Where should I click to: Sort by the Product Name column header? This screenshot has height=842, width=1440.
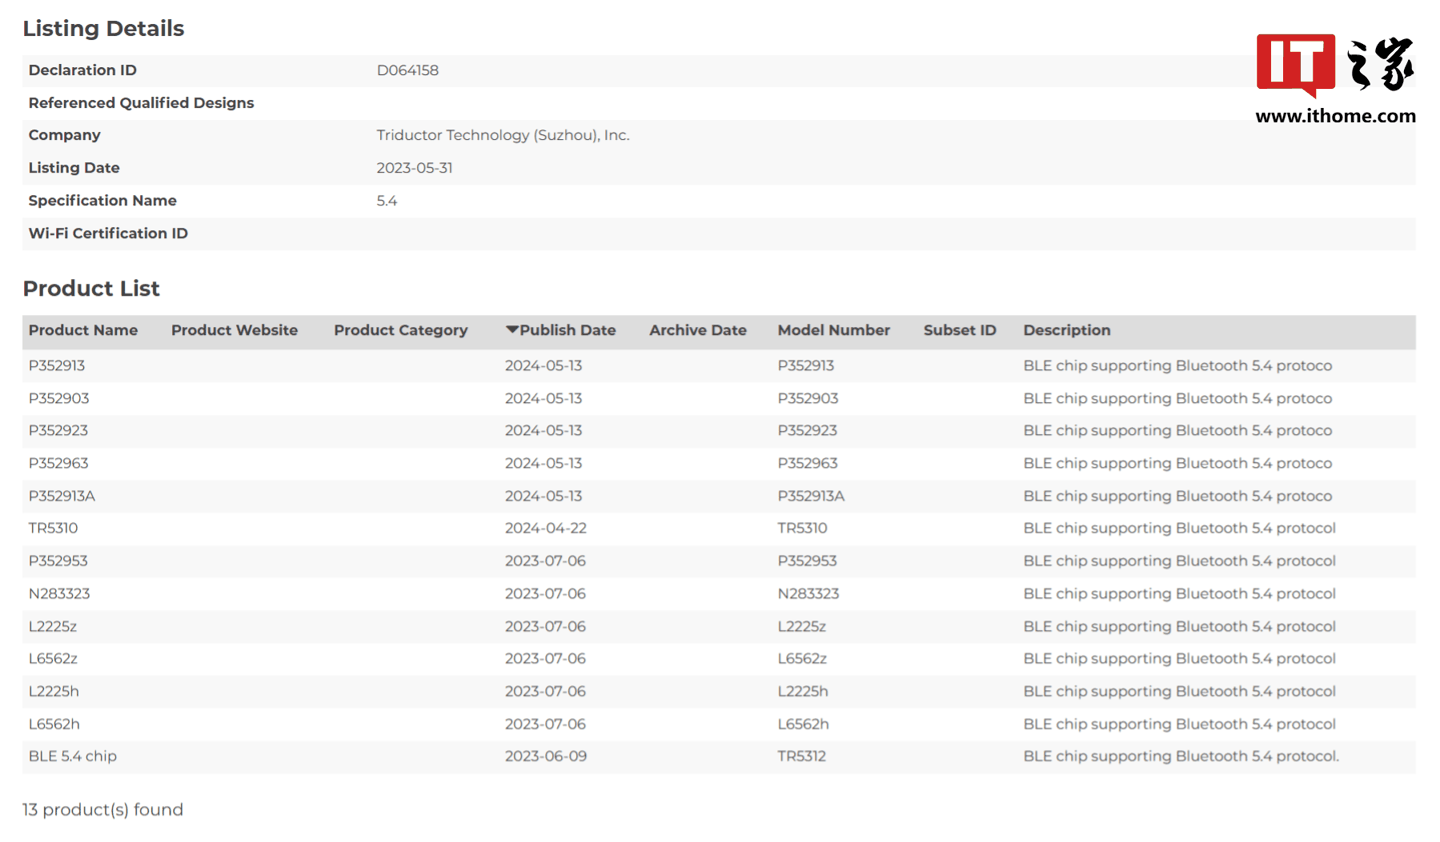83,330
